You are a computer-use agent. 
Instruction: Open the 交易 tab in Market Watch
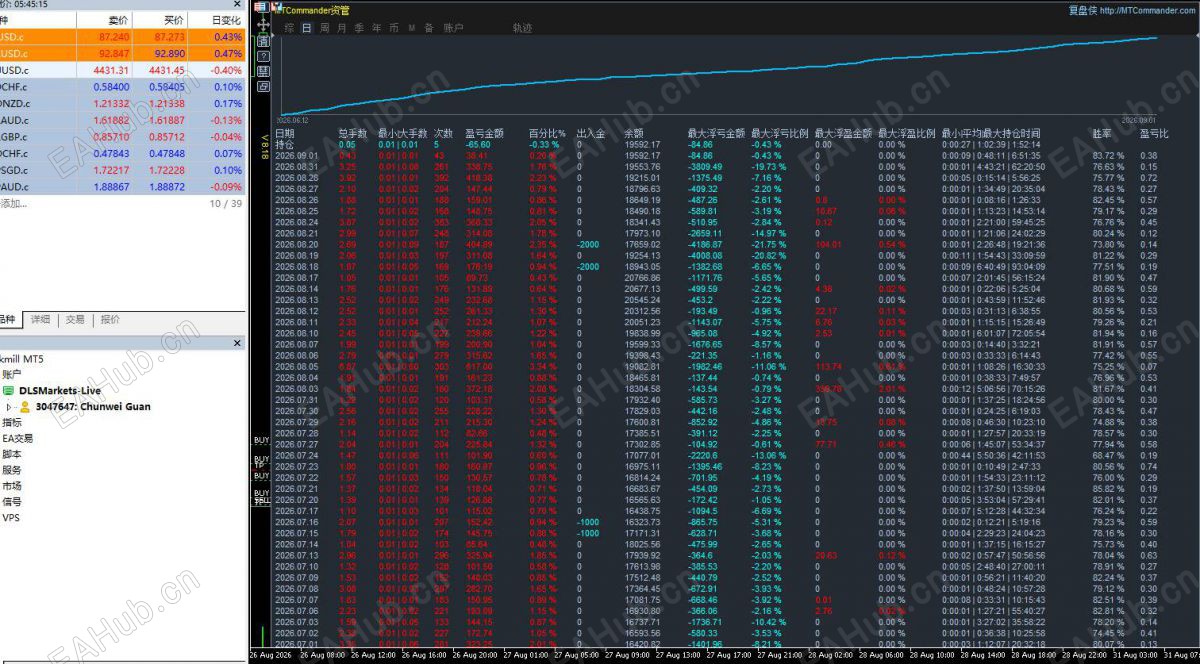75,320
